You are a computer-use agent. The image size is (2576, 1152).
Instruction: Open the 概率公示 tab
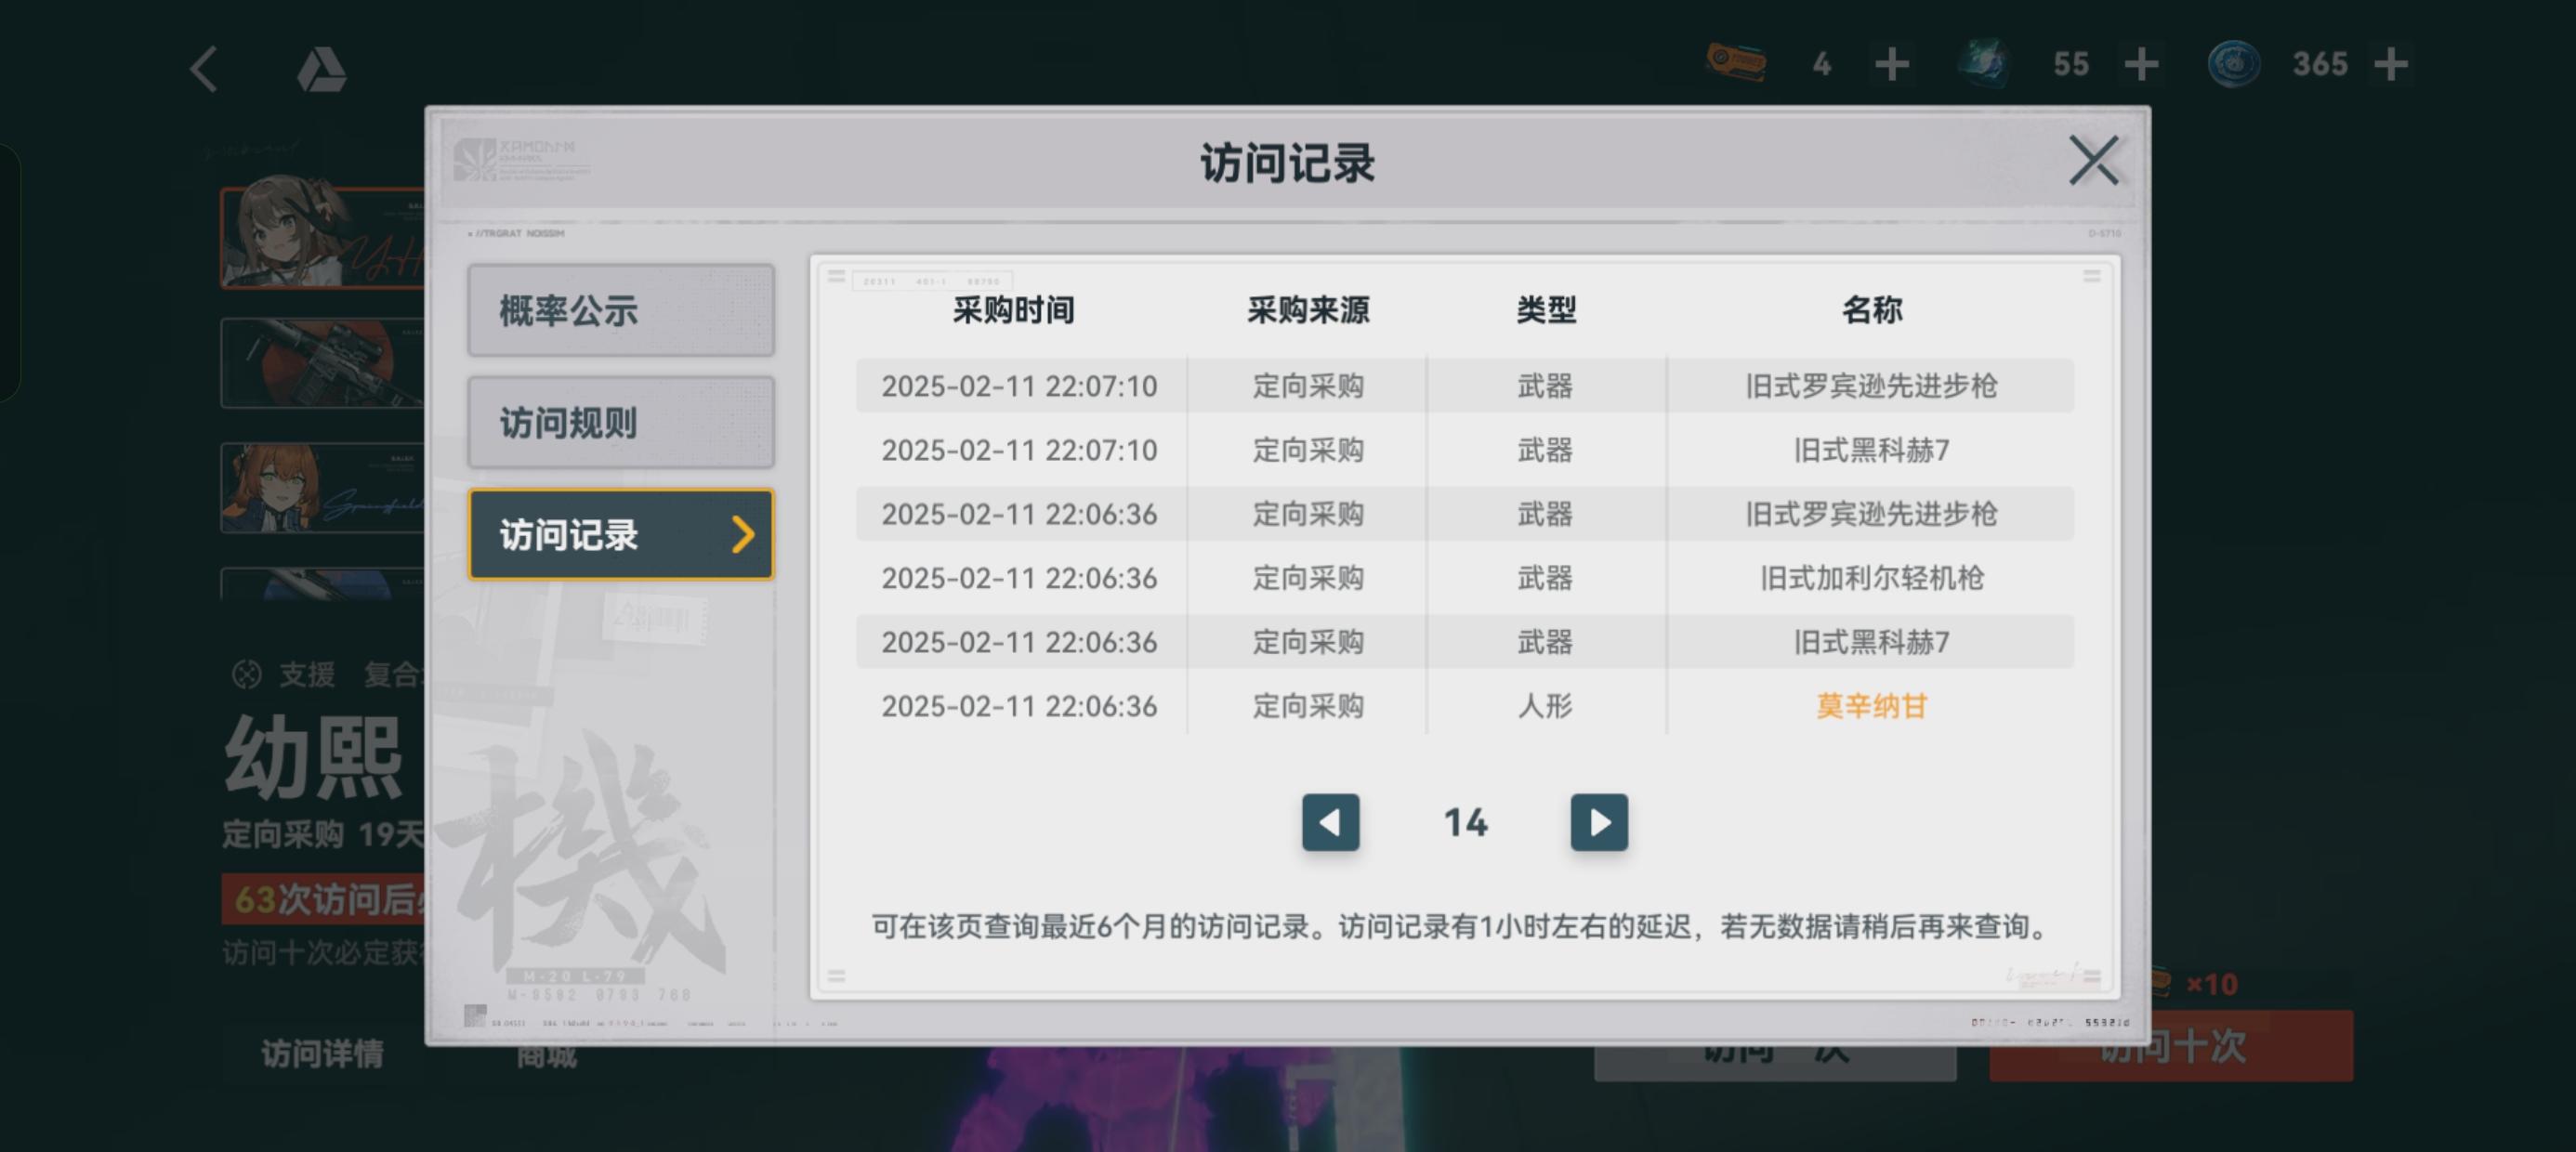point(620,310)
